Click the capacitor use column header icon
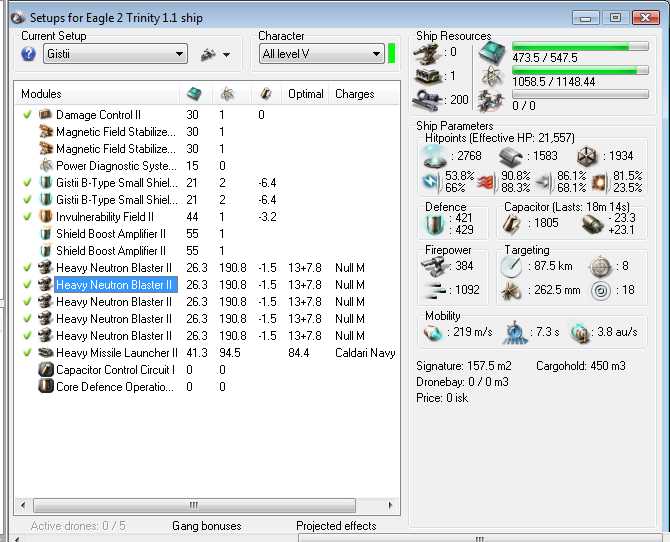 coord(266,94)
